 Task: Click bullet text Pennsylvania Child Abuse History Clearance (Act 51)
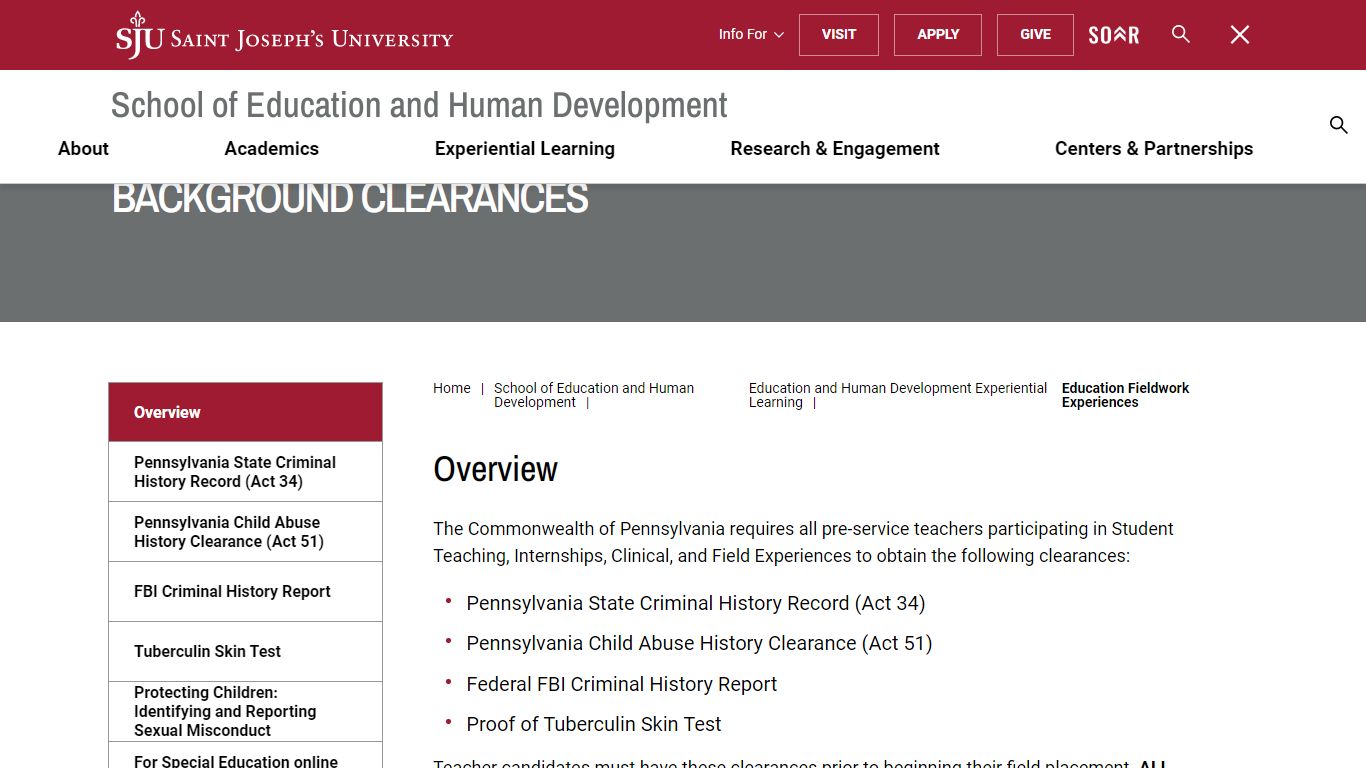point(699,643)
